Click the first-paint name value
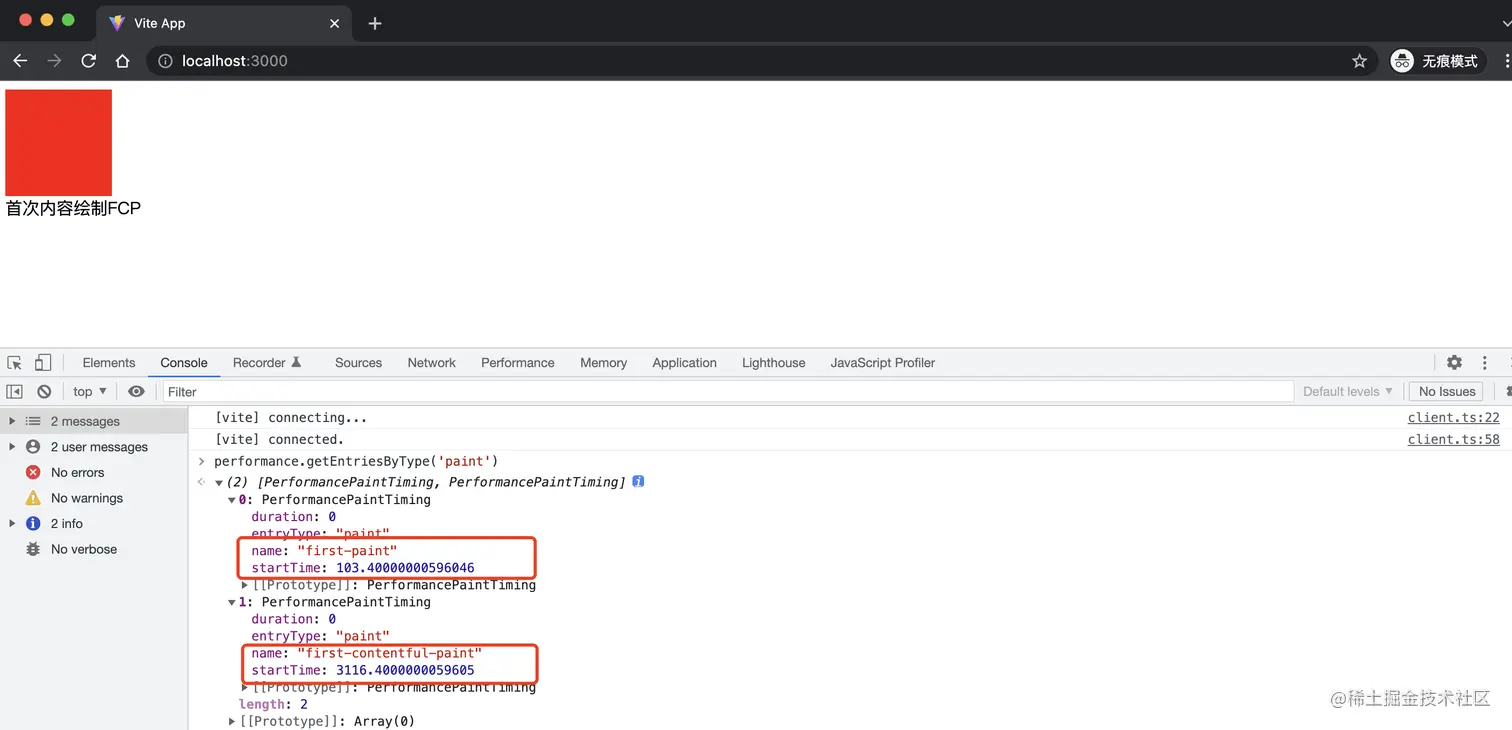This screenshot has height=730, width=1512. coord(347,551)
